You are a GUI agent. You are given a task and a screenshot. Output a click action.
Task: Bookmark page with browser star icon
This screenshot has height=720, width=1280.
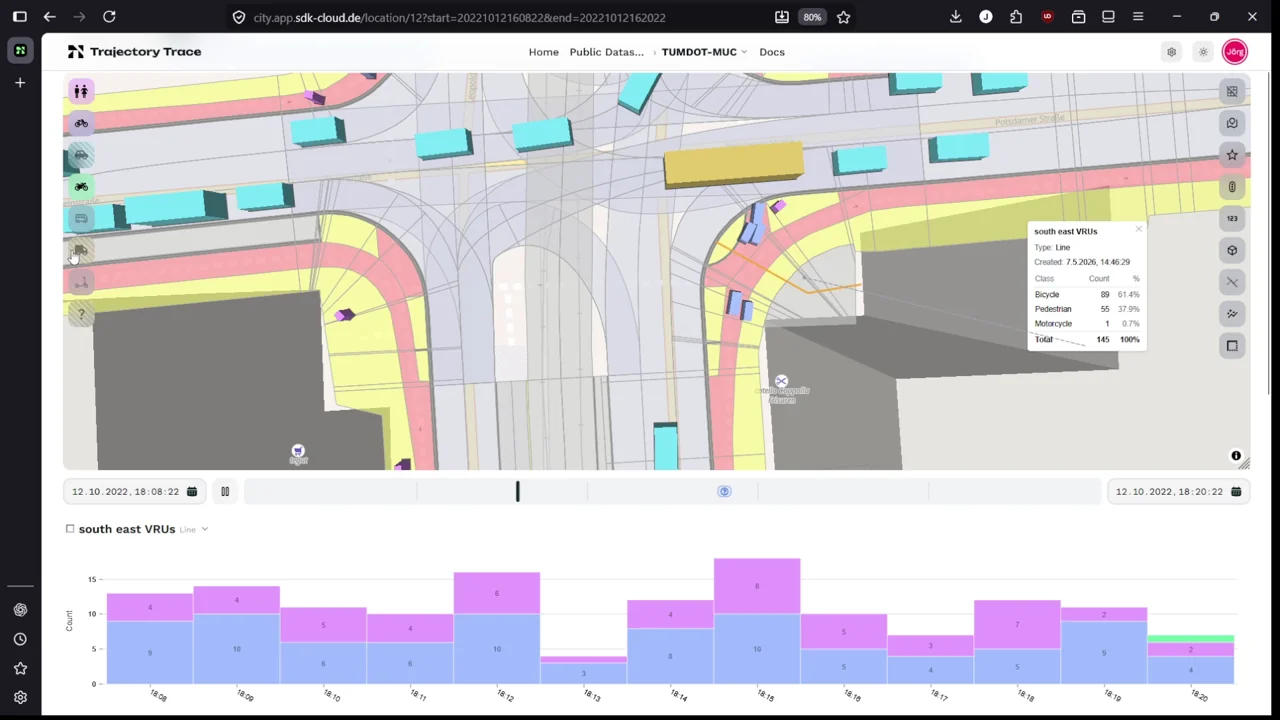(843, 17)
